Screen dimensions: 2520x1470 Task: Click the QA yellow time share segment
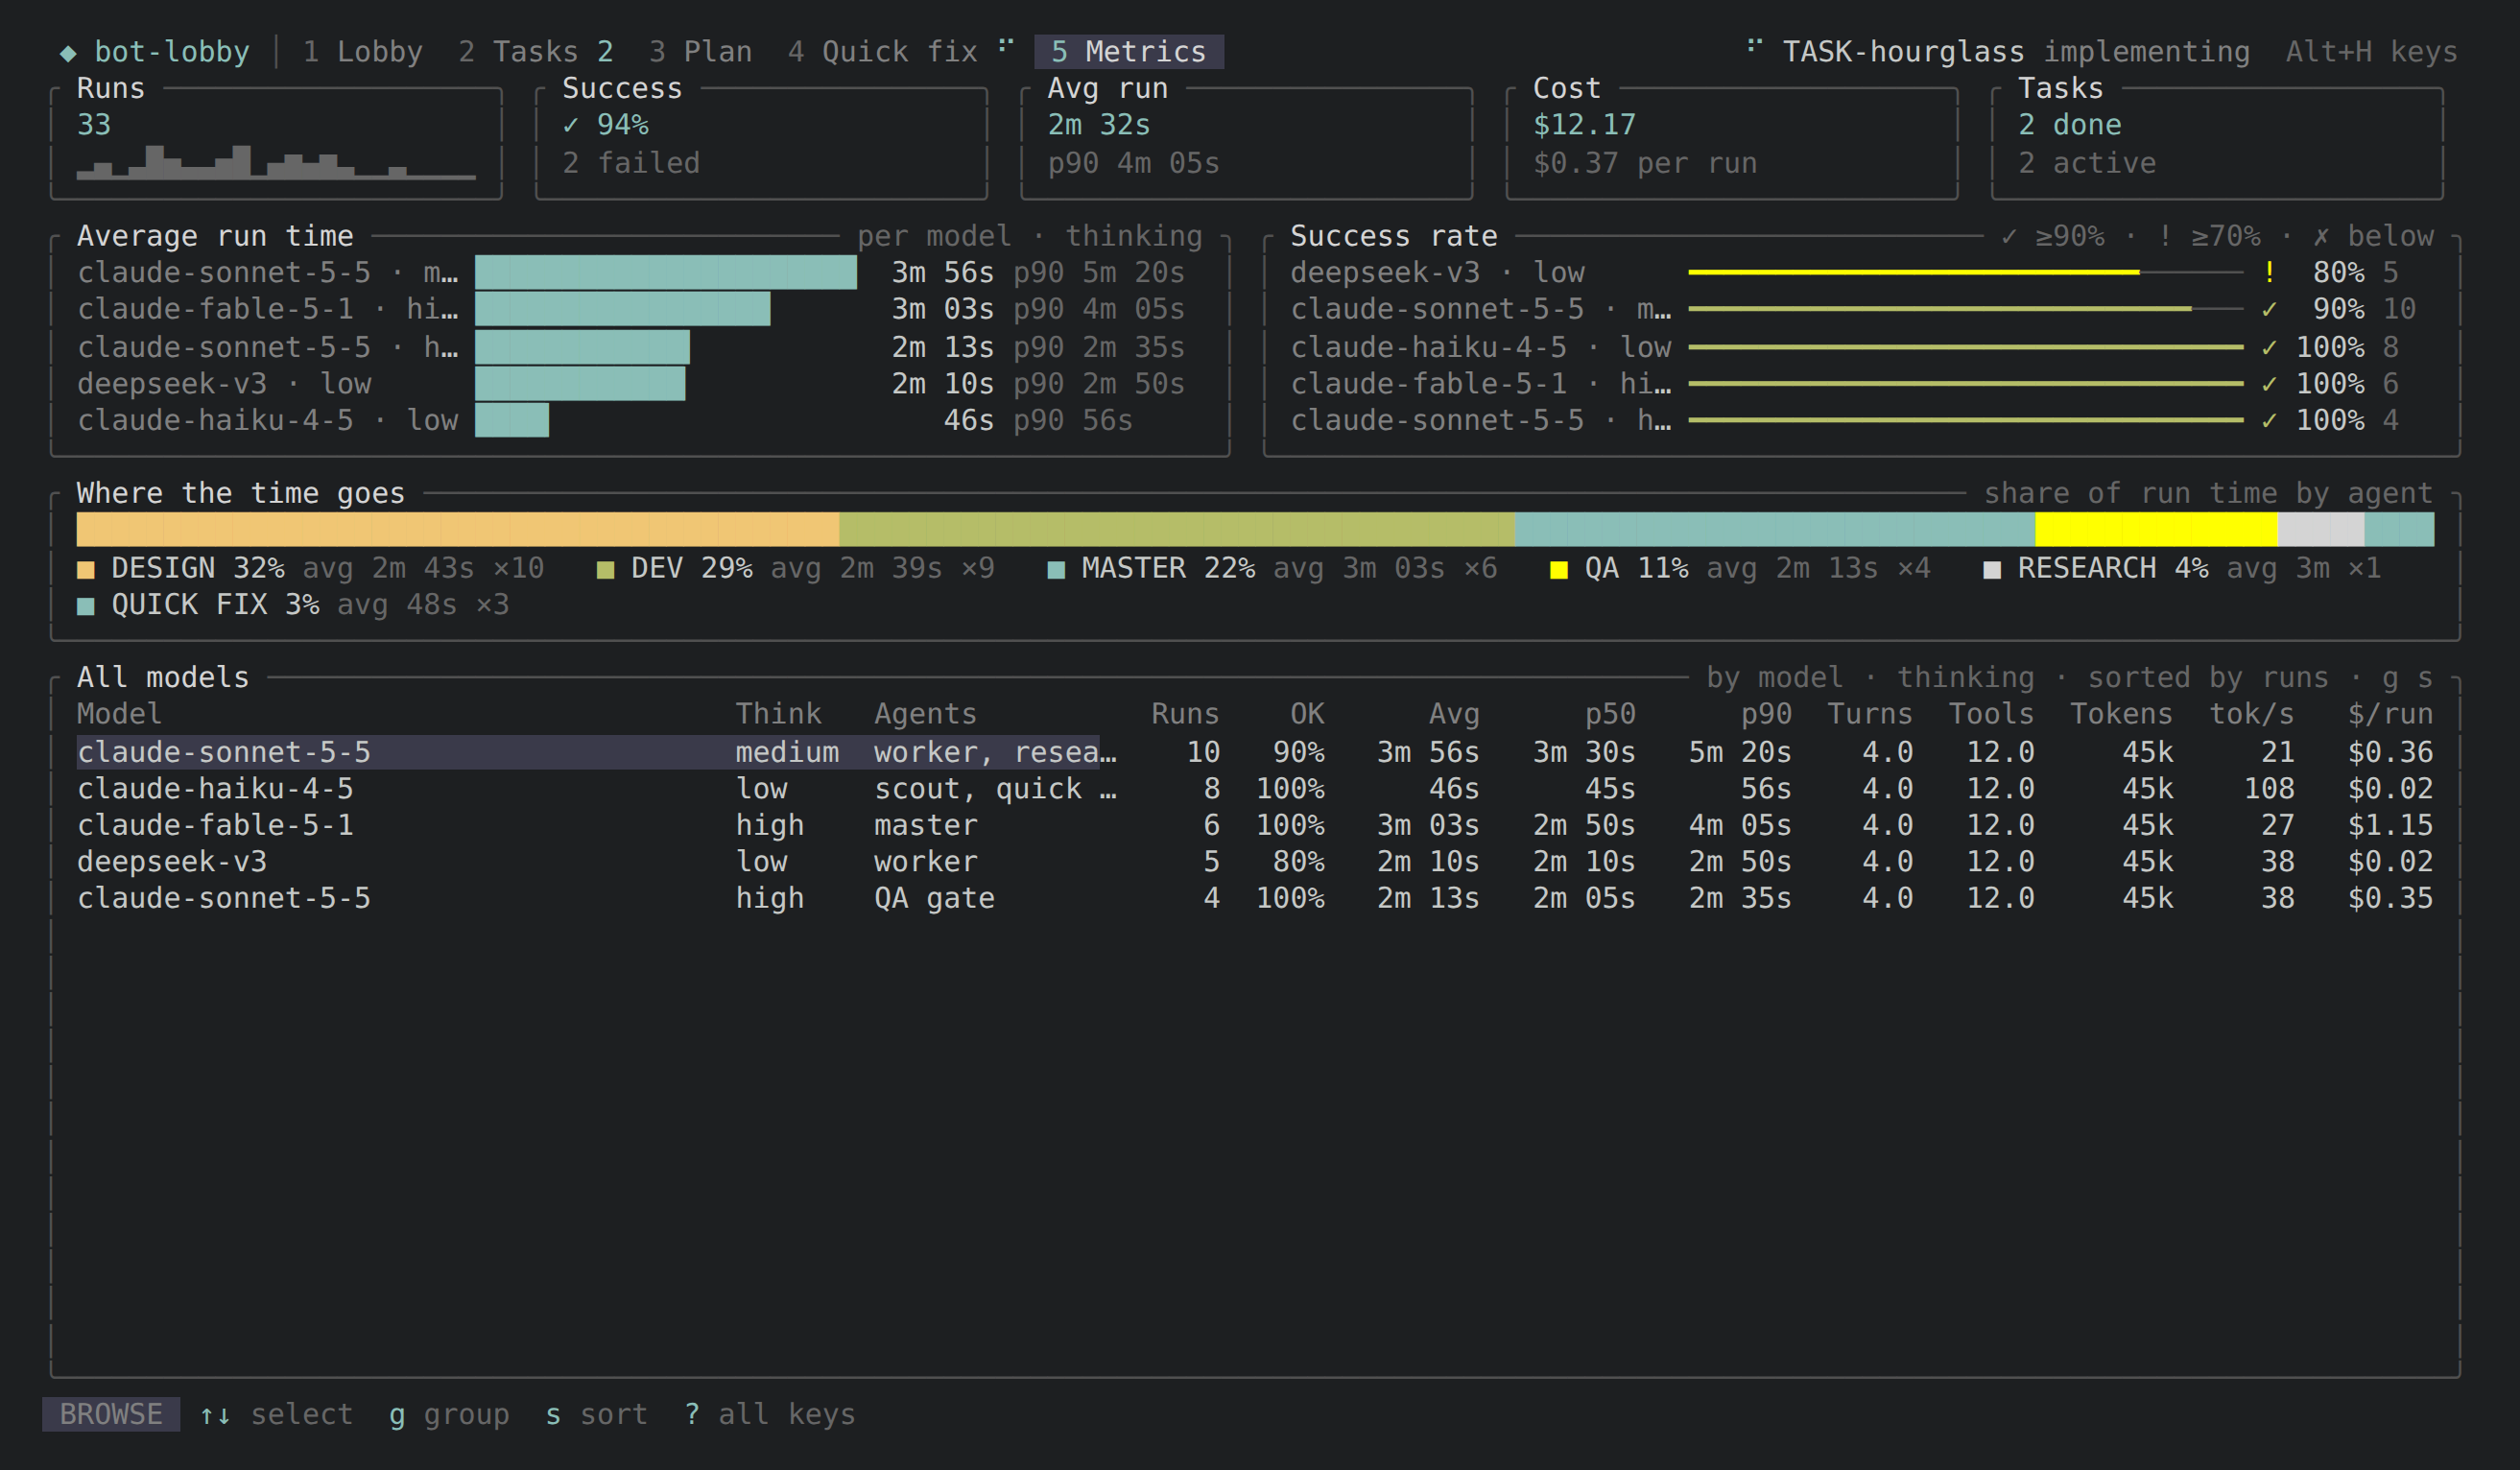pos(2156,529)
